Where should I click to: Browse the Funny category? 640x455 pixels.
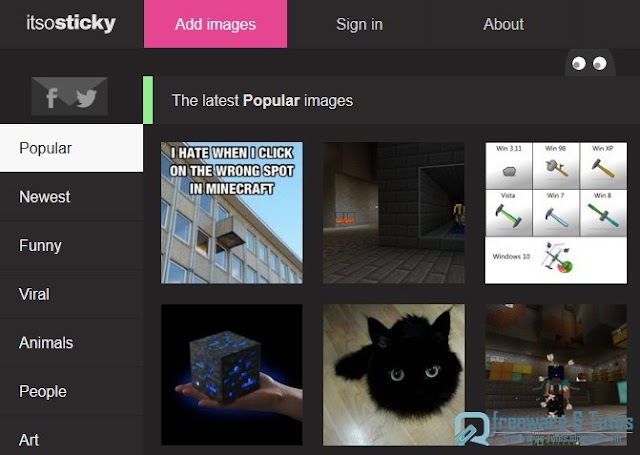point(71,246)
